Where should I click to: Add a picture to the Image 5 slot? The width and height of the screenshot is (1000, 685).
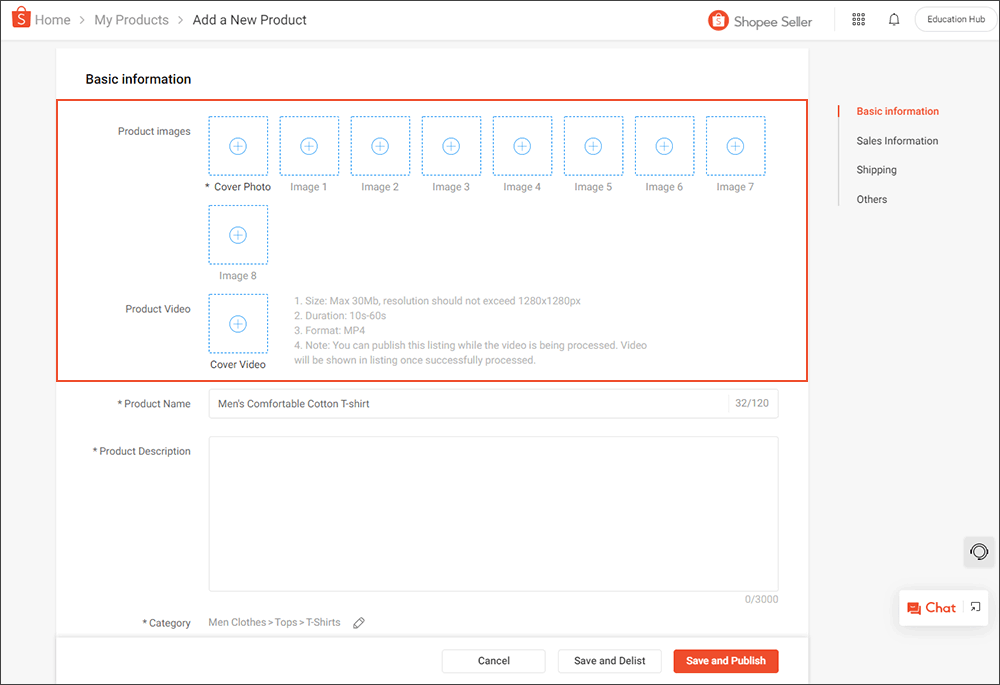pyautogui.click(x=593, y=145)
